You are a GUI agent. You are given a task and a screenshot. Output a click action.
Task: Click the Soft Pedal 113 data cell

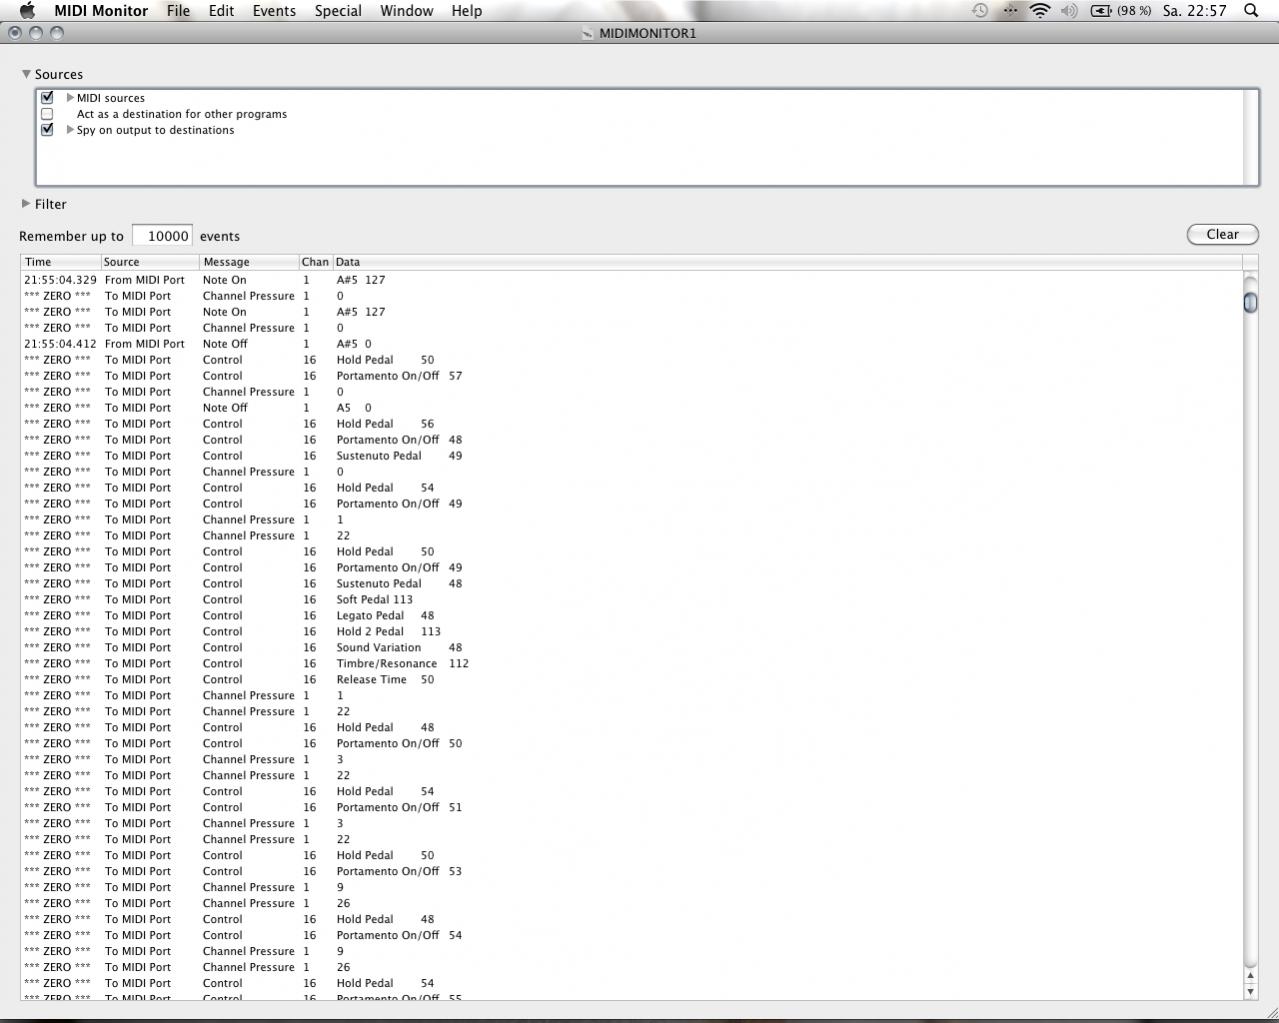[x=374, y=600]
